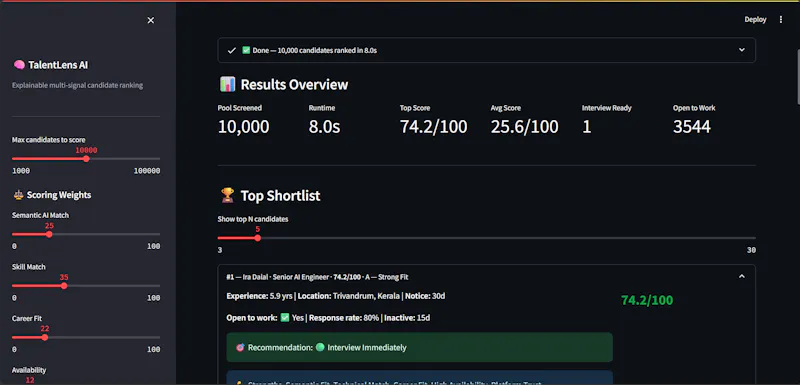This screenshot has width=800, height=385.
Task: Adjust the Show top N candidates slider
Action: [258, 238]
